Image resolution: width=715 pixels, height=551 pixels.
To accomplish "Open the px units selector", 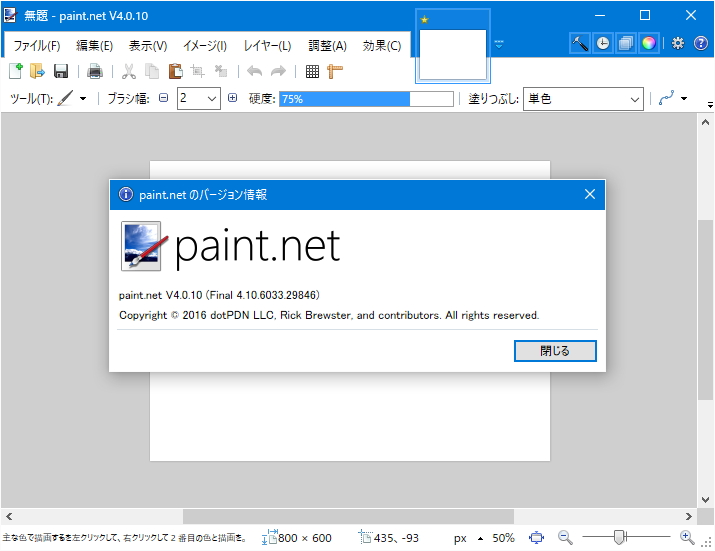I will point(469,539).
